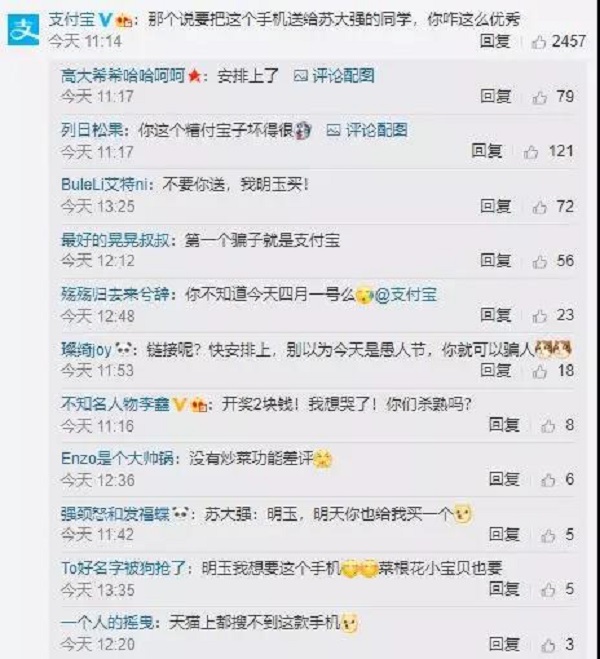Open 评论配图 image in 高大希希哈哈呵呵's comment
The width and height of the screenshot is (600, 659).
(x=334, y=76)
